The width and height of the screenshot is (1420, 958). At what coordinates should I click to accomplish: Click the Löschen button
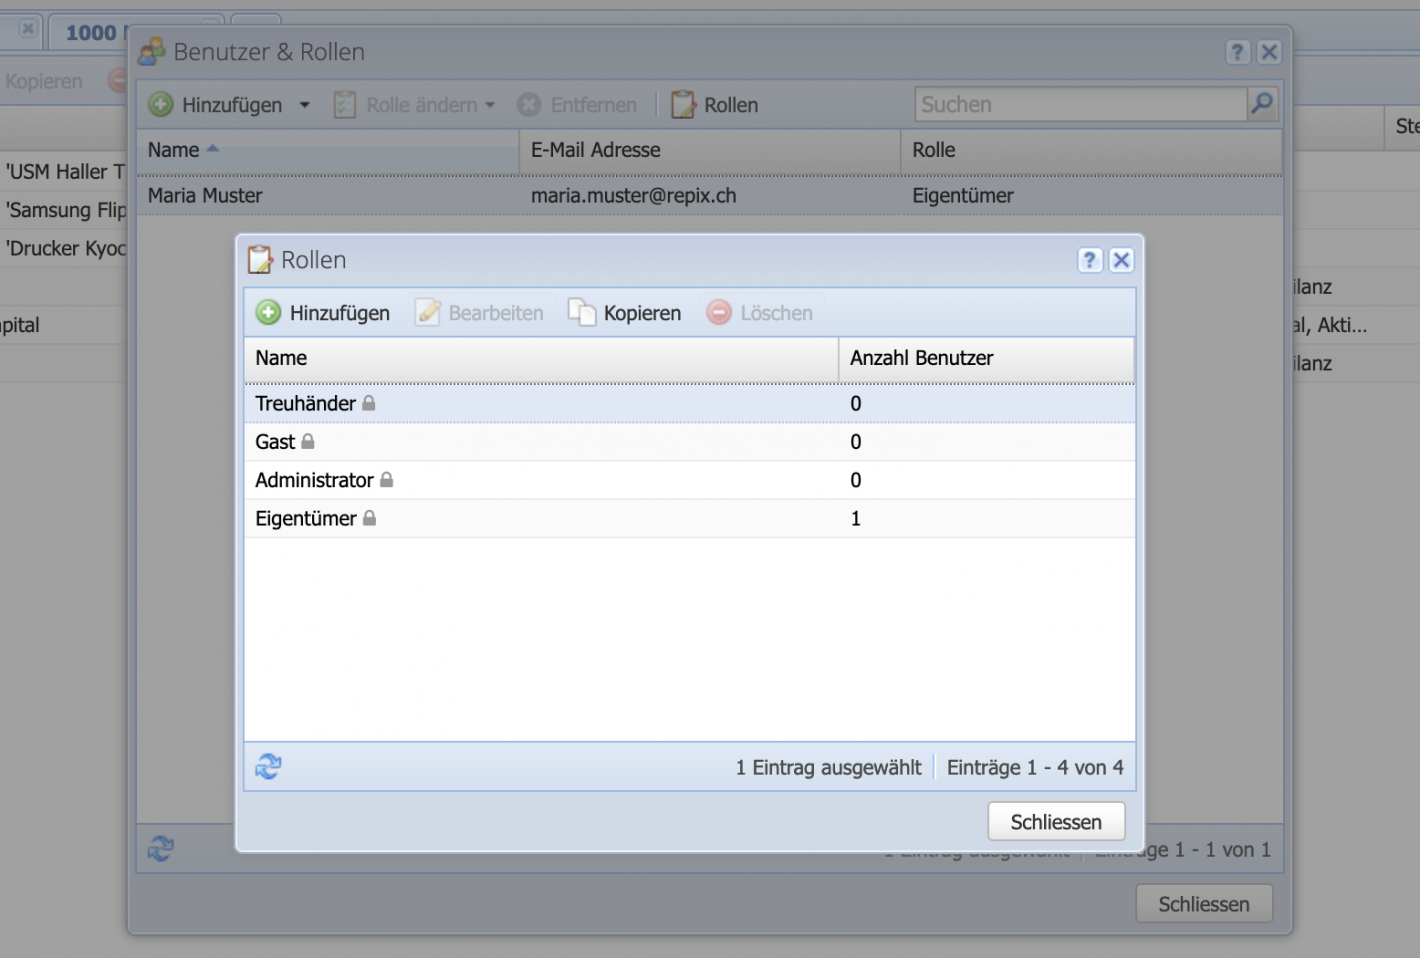click(760, 312)
